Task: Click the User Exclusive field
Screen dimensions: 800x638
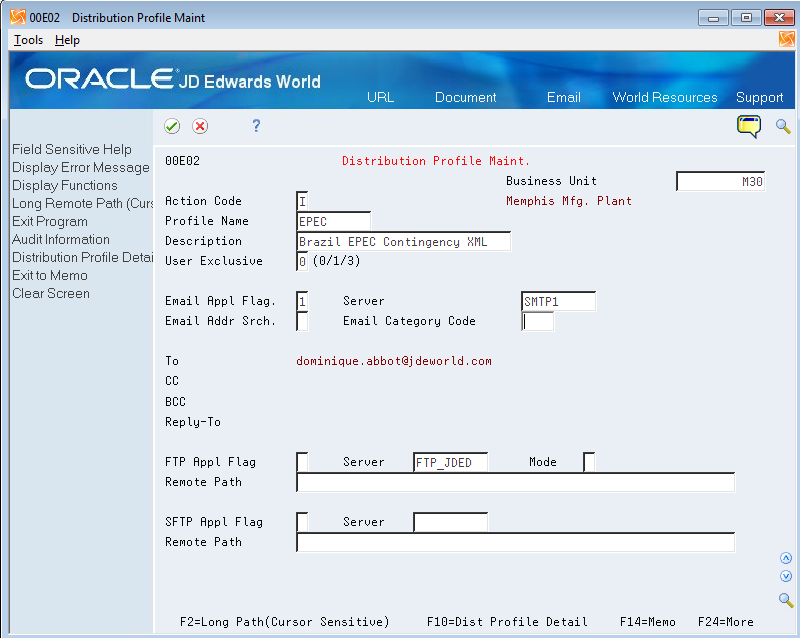Action: tap(302, 261)
